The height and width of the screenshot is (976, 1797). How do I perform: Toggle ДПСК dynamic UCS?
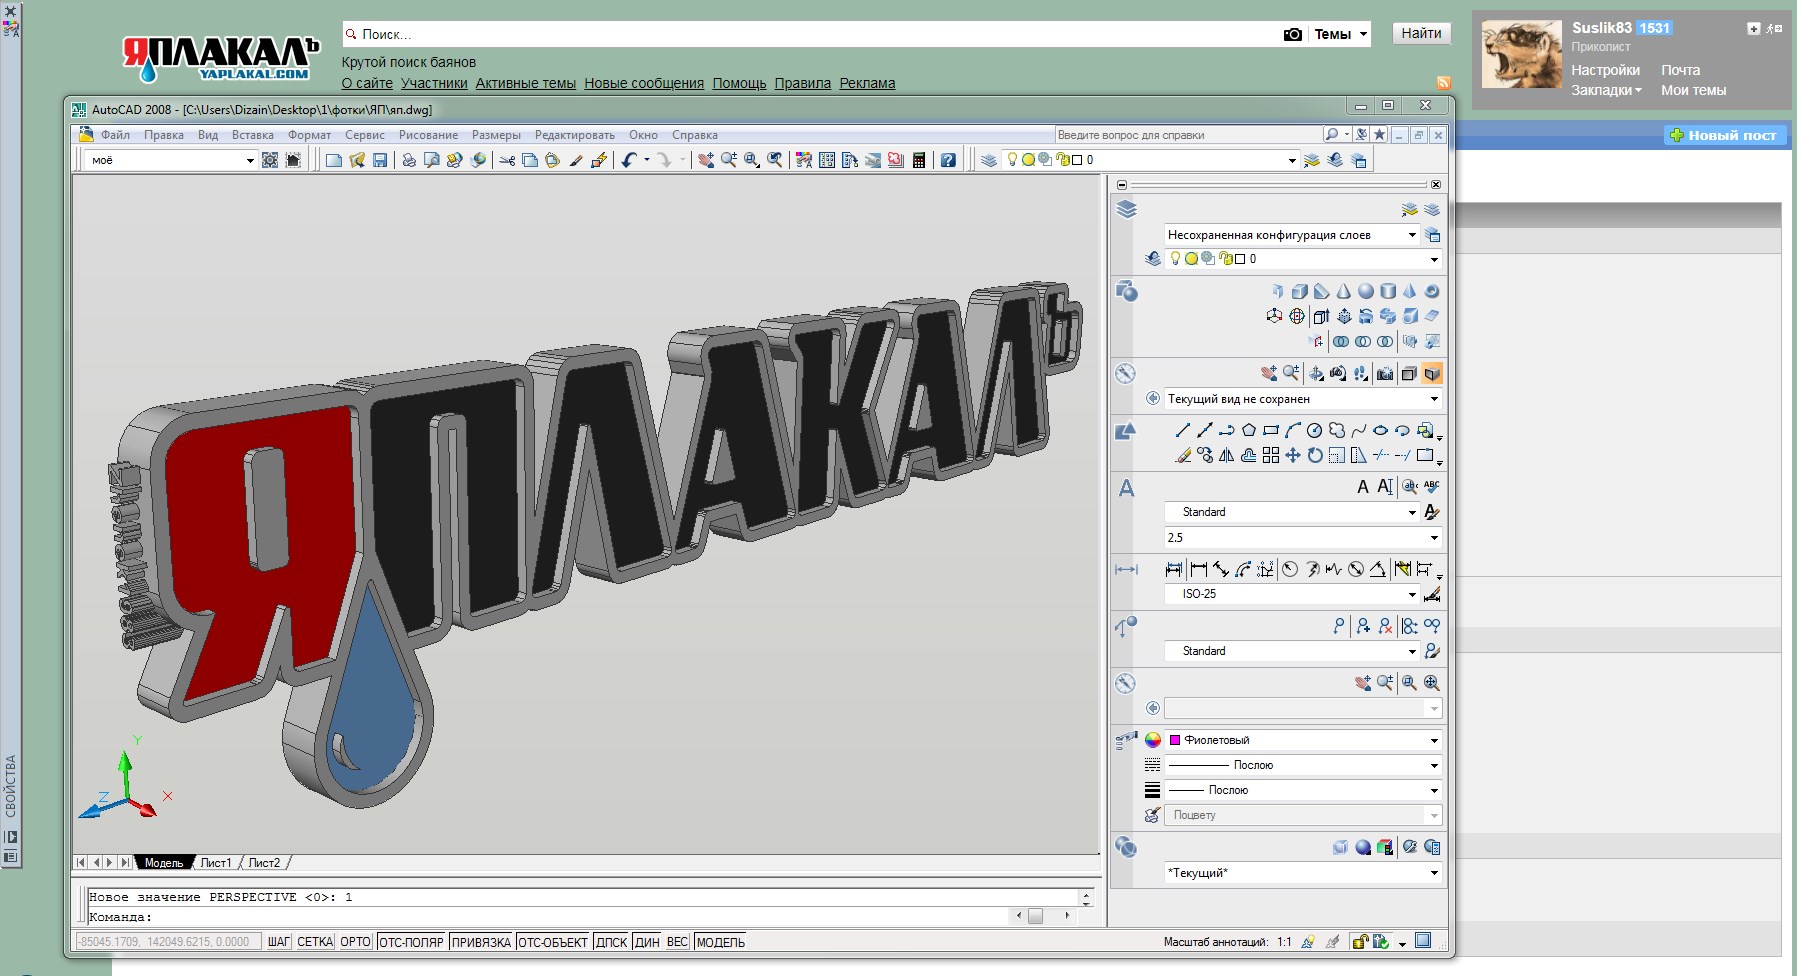click(611, 942)
